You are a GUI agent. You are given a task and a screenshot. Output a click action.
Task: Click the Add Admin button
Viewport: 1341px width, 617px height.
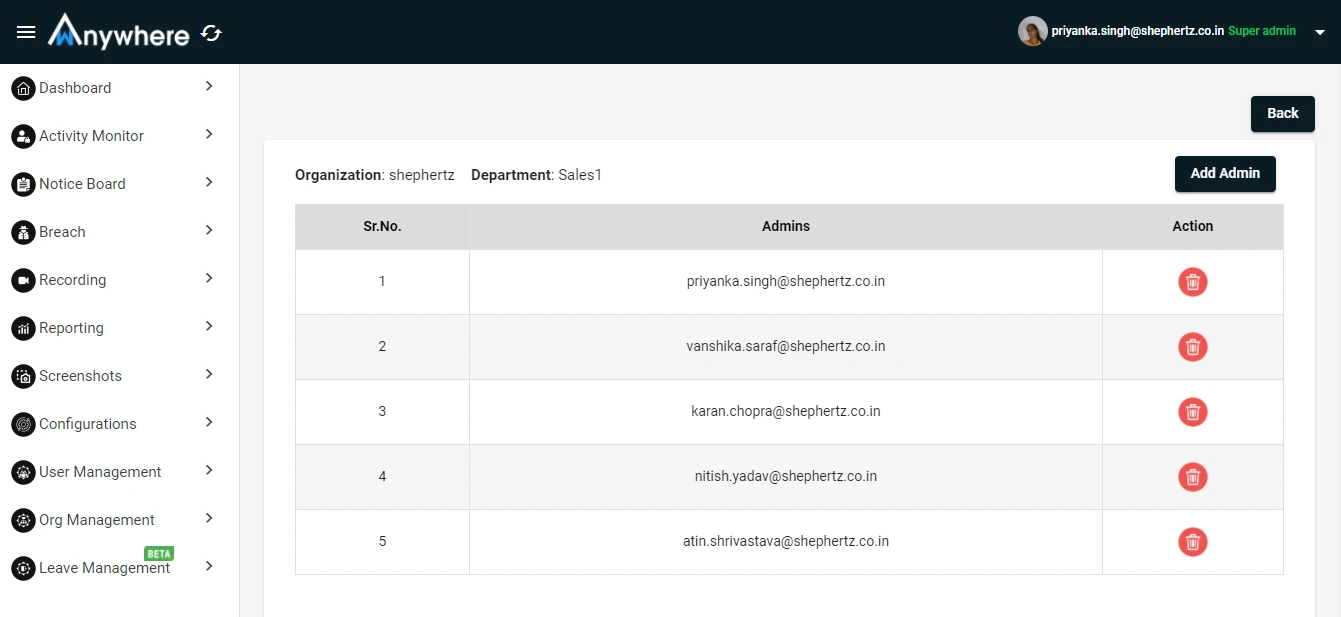click(x=1225, y=174)
